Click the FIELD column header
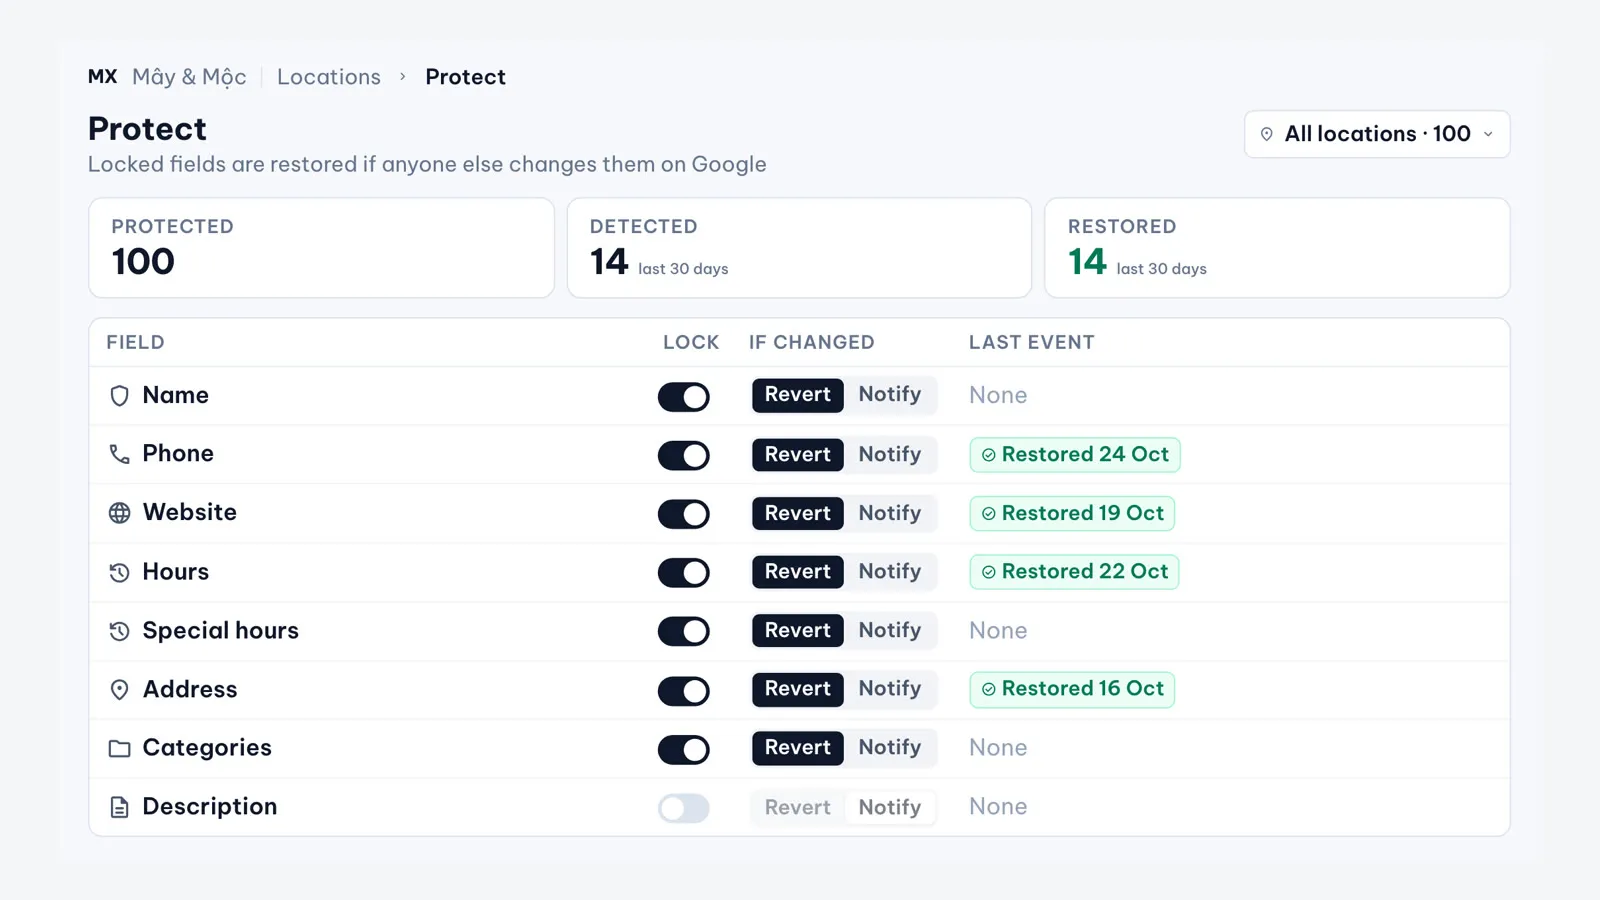1600x900 pixels. coord(135,342)
